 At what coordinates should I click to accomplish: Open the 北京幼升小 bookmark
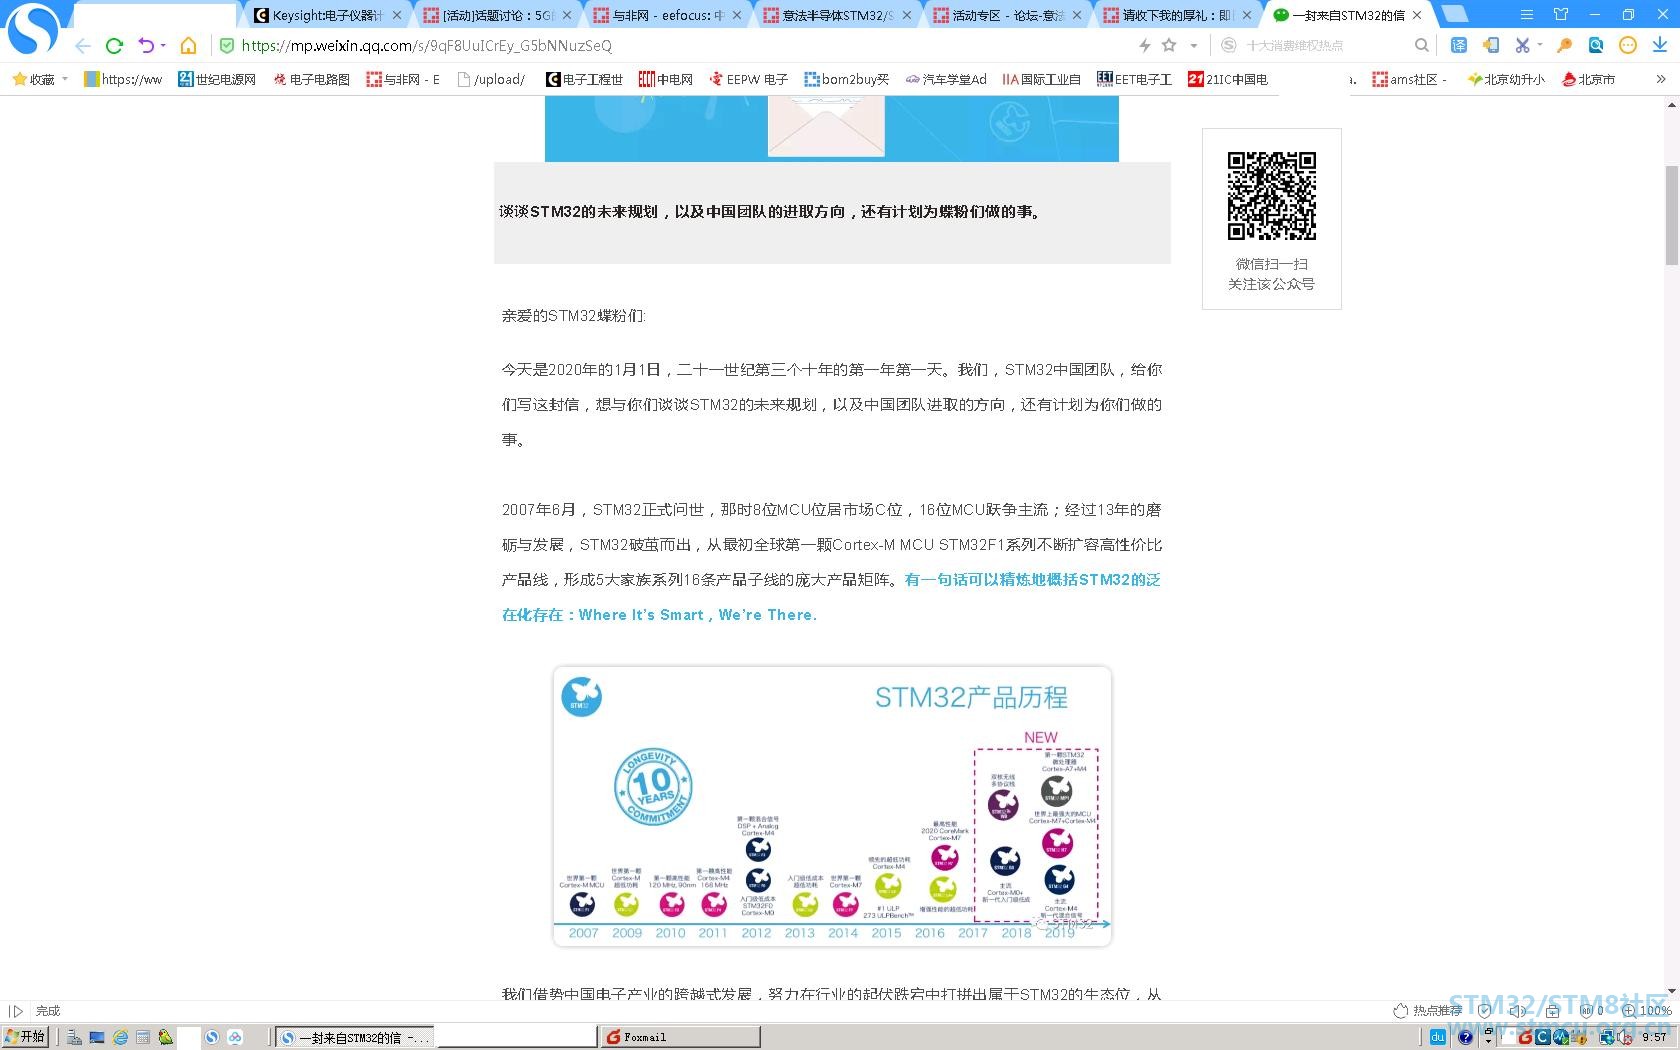point(1506,79)
